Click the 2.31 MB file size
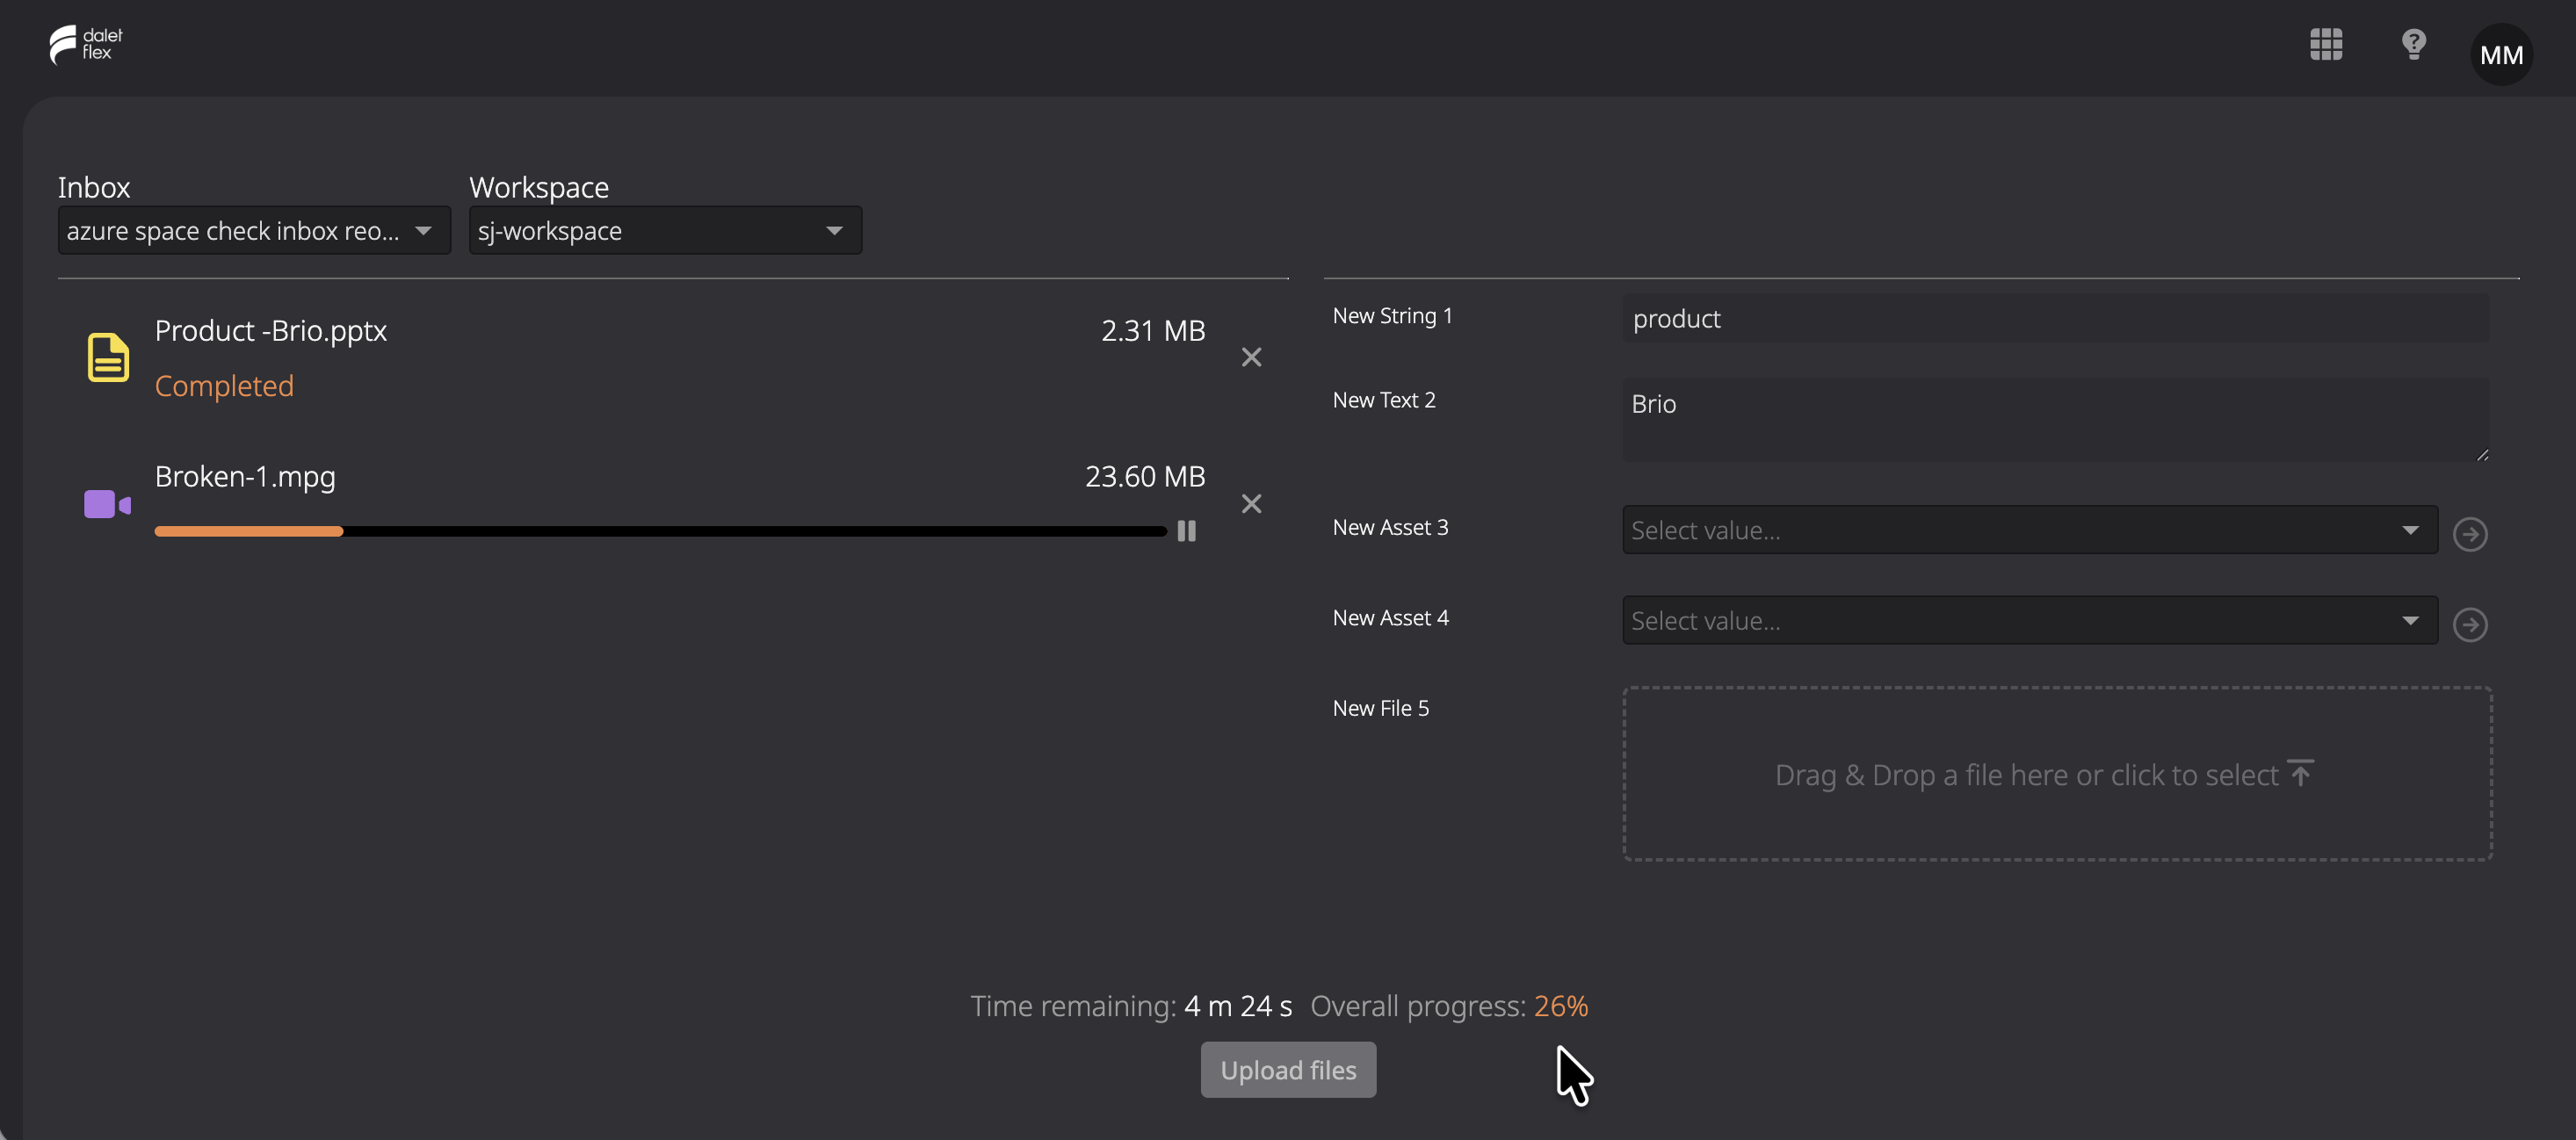 tap(1153, 330)
